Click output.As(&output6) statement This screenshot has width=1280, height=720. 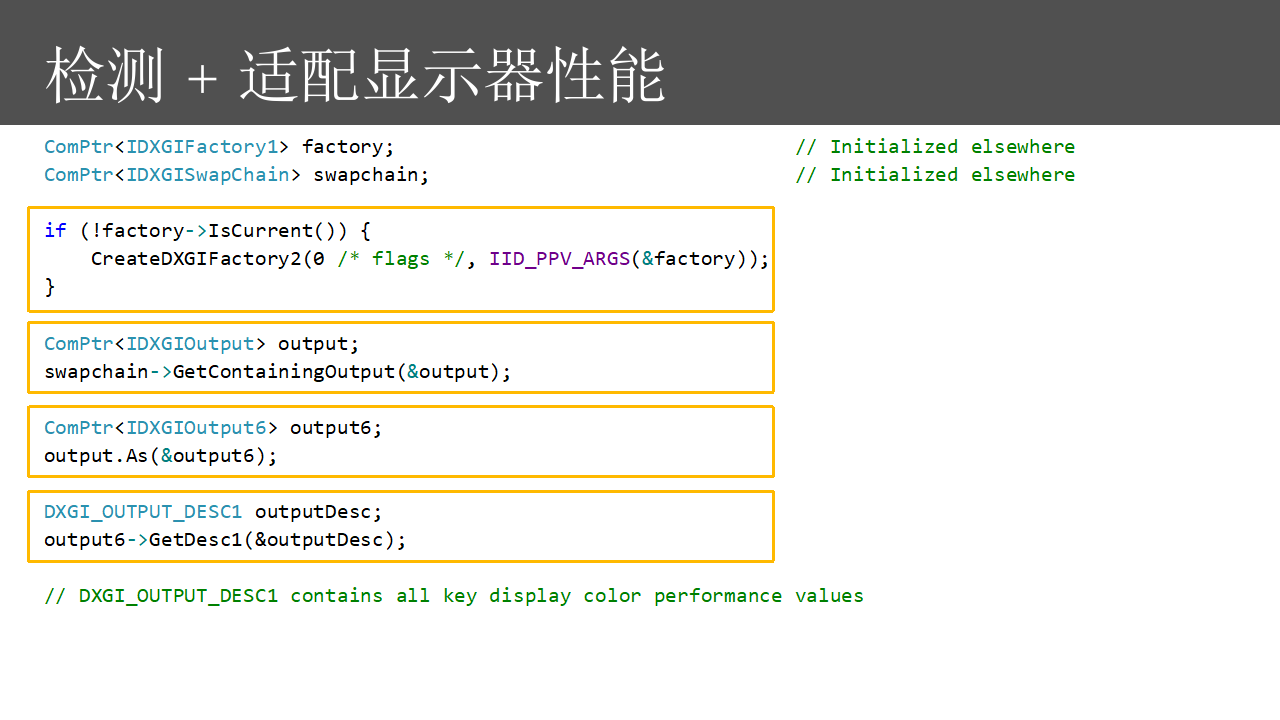coord(160,456)
